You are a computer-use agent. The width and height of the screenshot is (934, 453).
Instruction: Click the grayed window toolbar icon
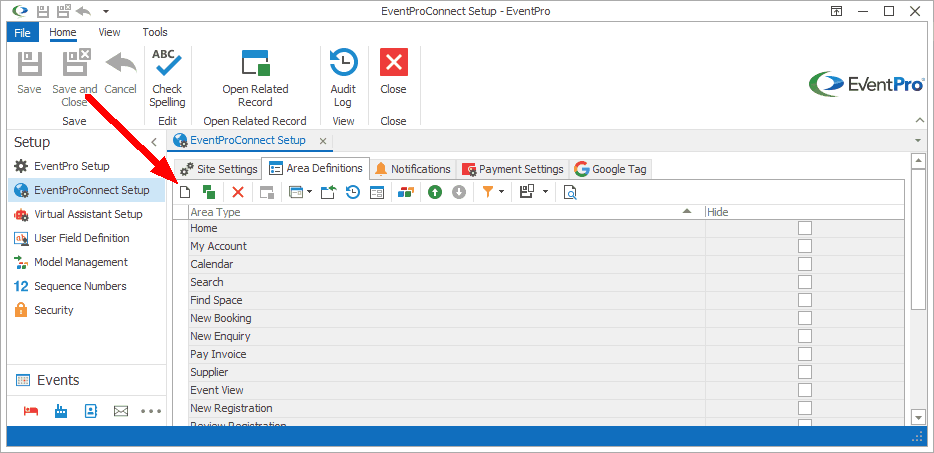pyautogui.click(x=267, y=192)
